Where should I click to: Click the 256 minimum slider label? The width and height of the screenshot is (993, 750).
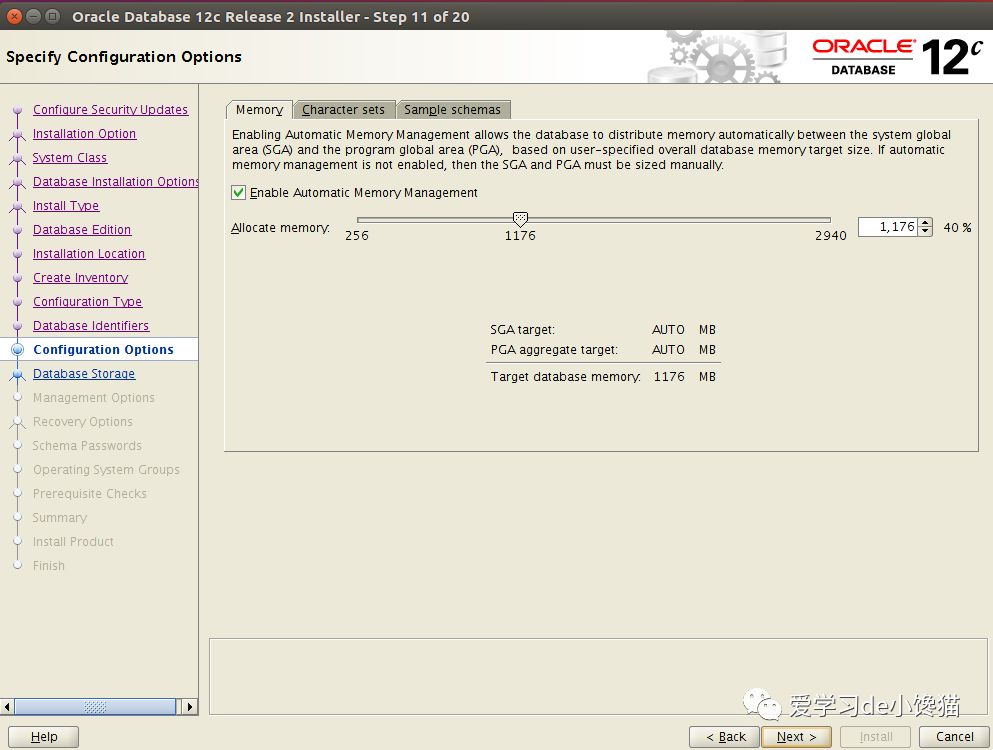(357, 236)
